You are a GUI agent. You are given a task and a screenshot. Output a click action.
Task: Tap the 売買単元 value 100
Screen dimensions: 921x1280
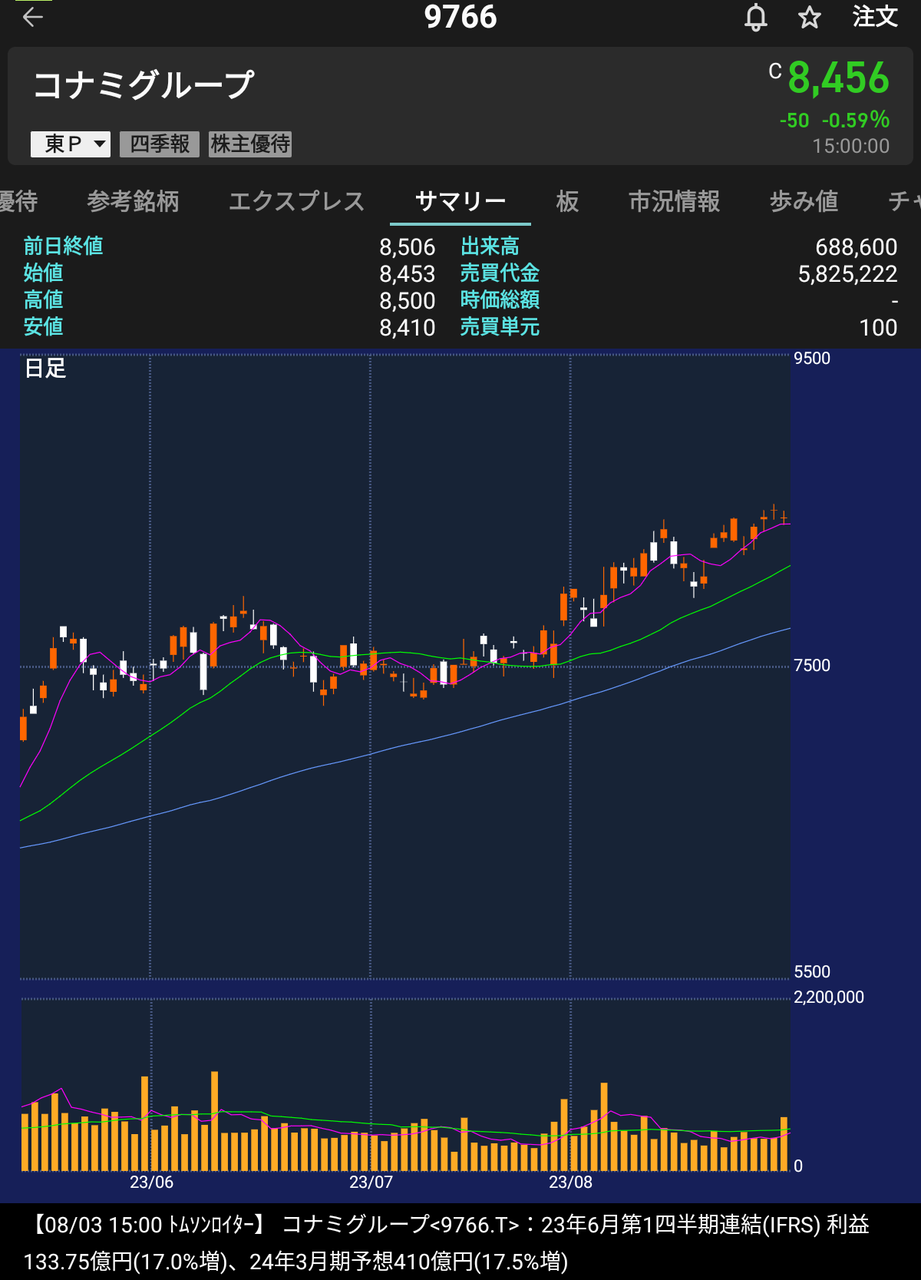879,327
